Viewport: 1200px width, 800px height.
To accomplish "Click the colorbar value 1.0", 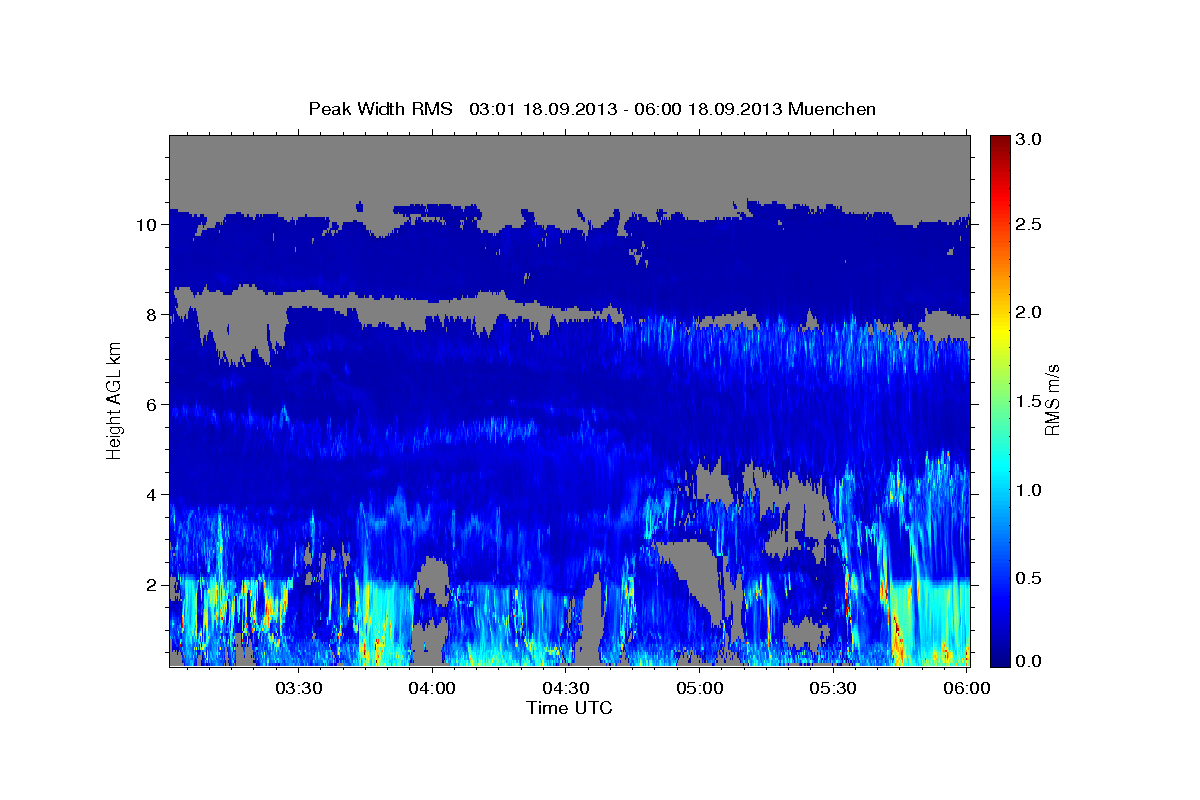I will (x=1029, y=490).
